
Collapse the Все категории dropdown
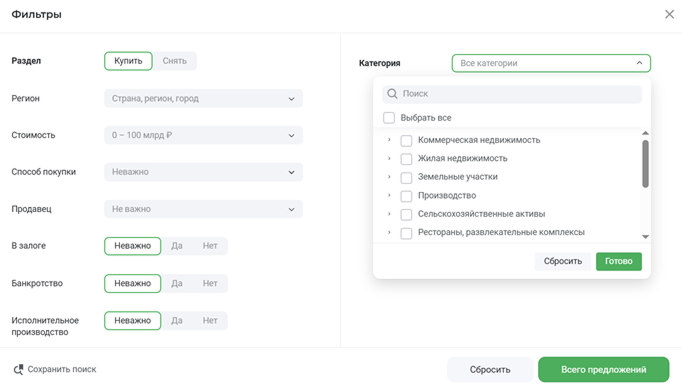pos(551,63)
